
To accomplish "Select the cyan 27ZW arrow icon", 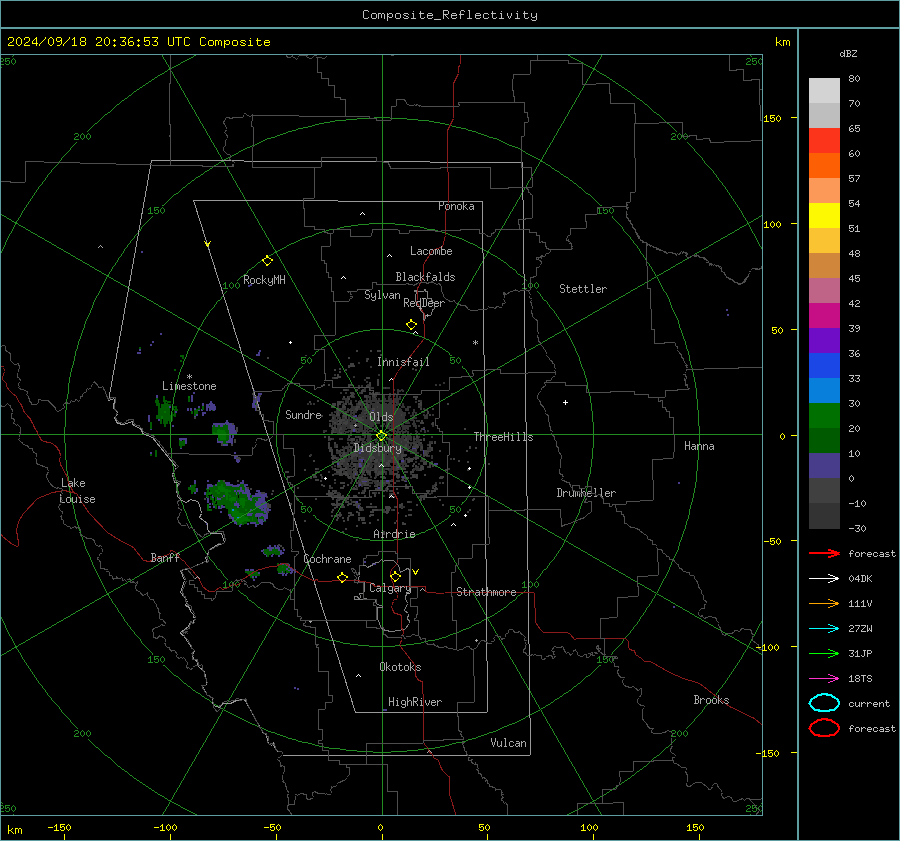I will pyautogui.click(x=824, y=628).
